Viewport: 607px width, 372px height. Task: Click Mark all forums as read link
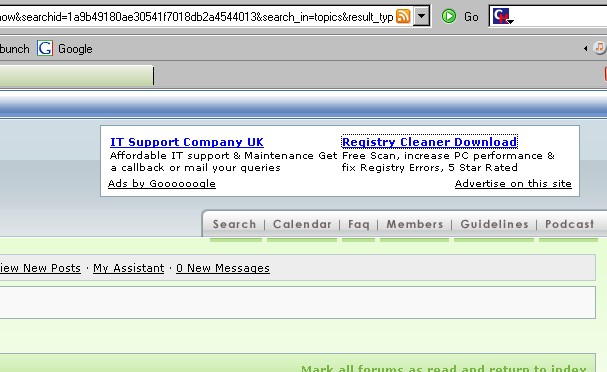coord(444,368)
